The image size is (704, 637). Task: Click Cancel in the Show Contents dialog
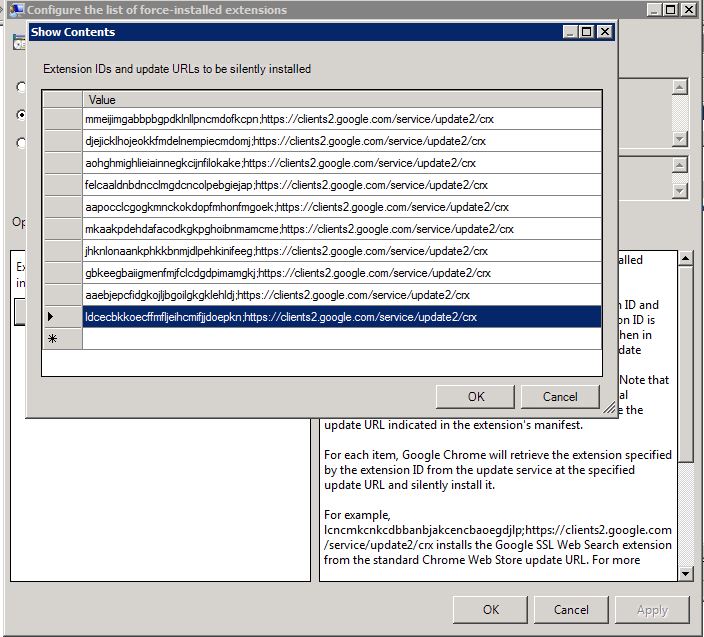tap(560, 397)
